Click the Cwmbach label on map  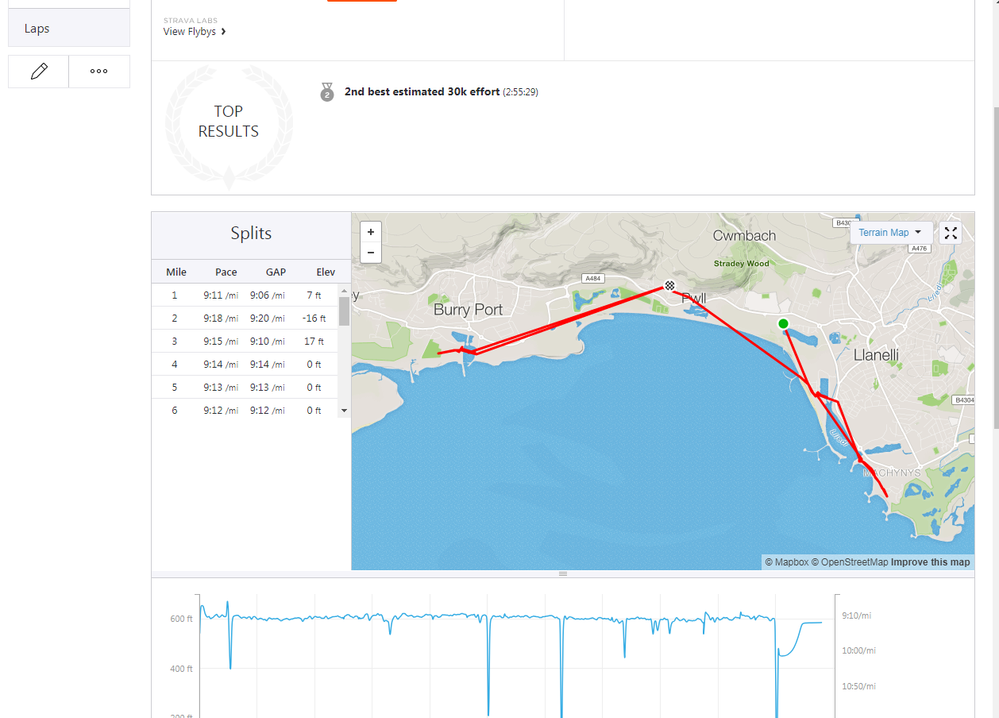[744, 236]
